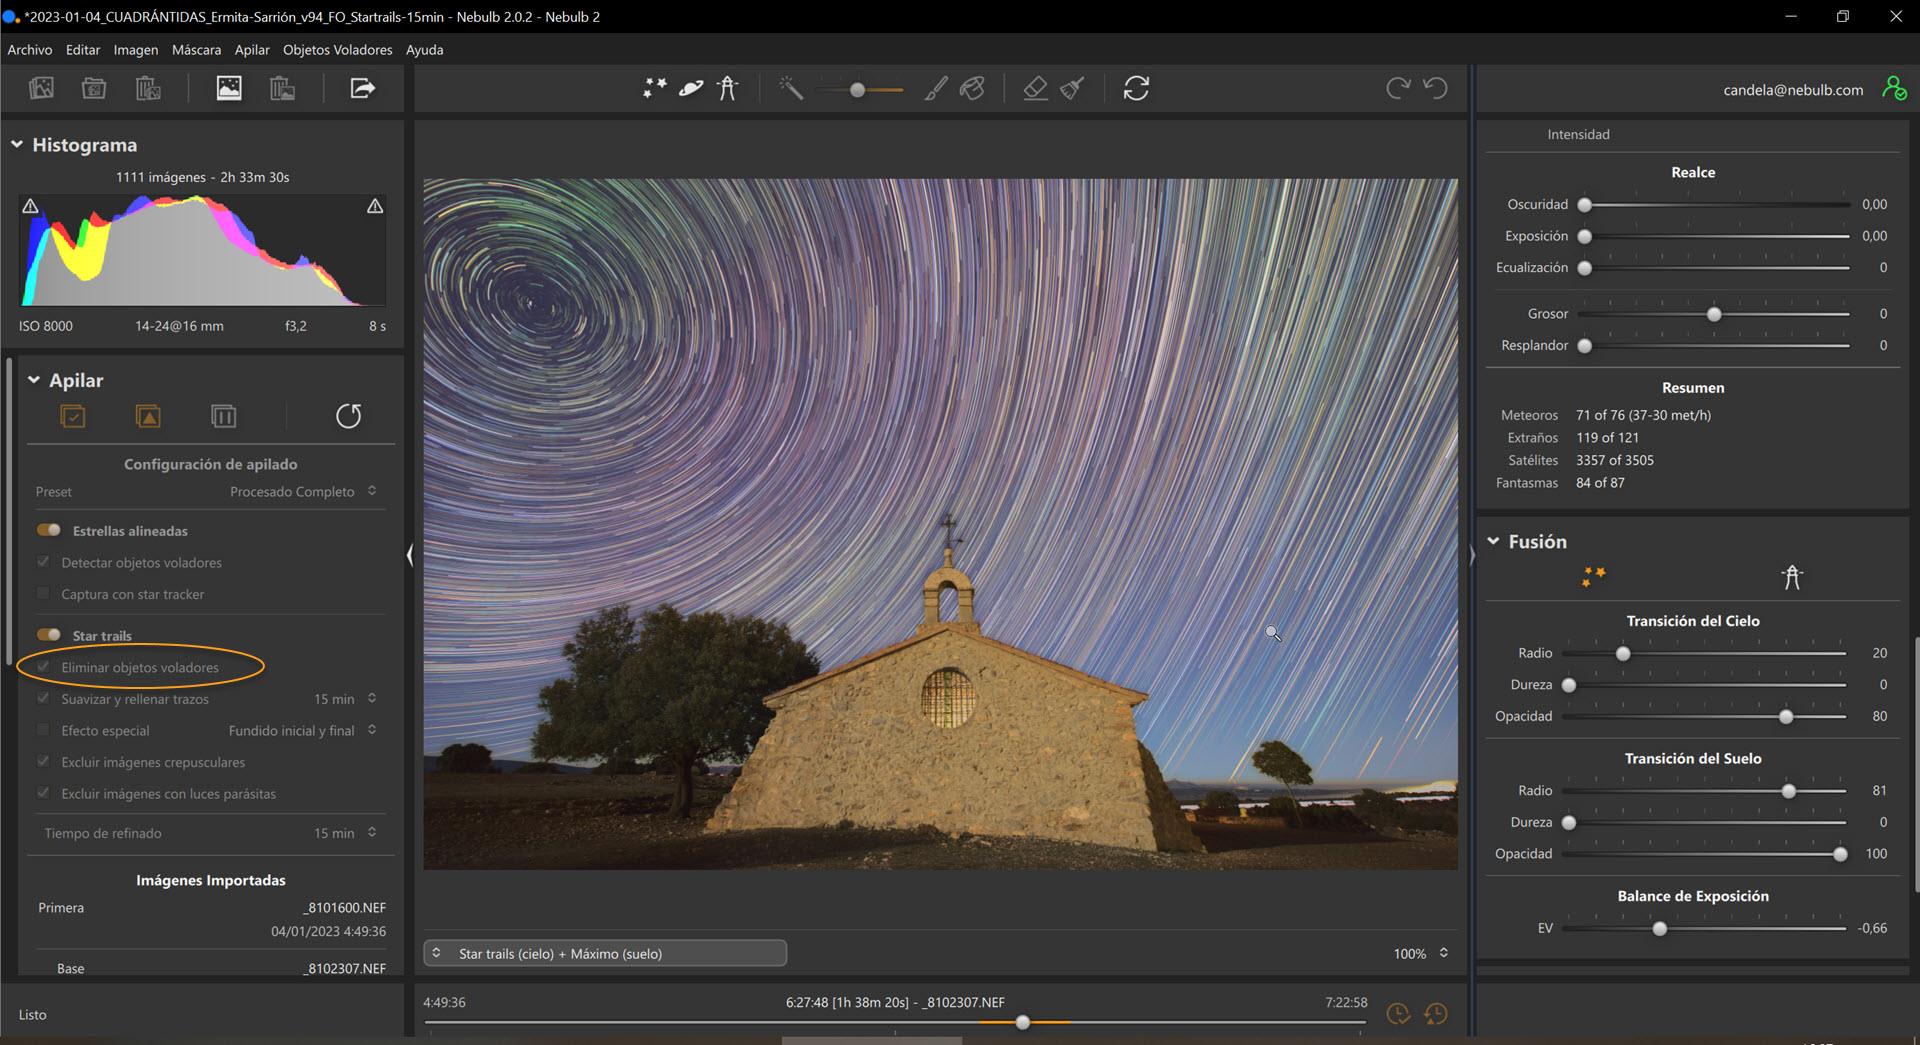Viewport: 1920px width, 1045px height.
Task: Click the export arrow icon
Action: (362, 88)
